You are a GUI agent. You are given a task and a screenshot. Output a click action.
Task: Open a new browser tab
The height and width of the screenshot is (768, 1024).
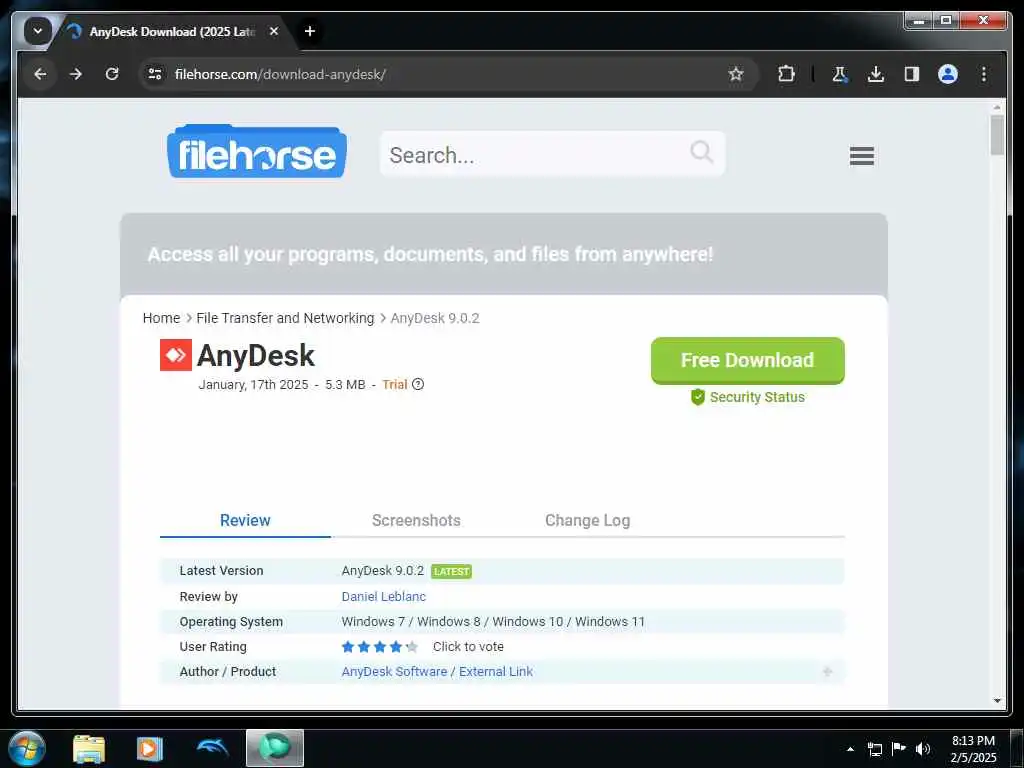tap(310, 31)
